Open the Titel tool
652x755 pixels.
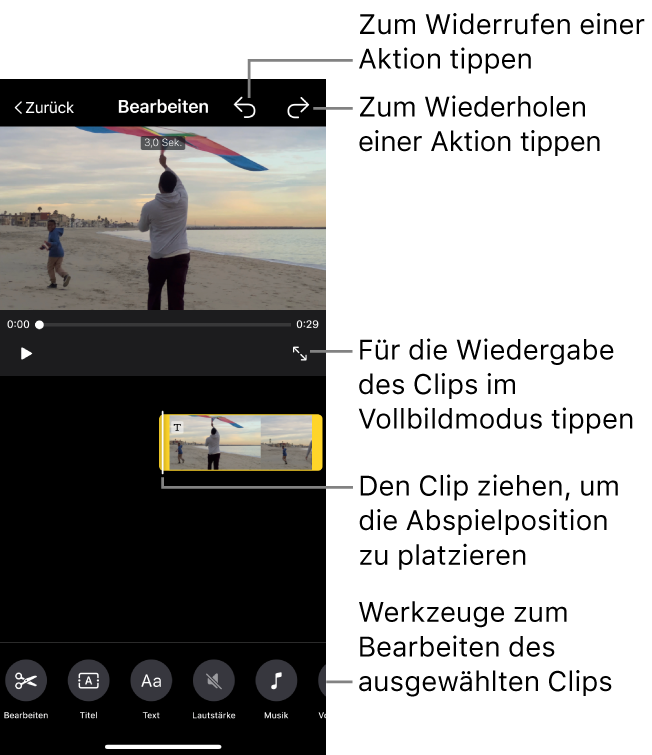[x=89, y=680]
